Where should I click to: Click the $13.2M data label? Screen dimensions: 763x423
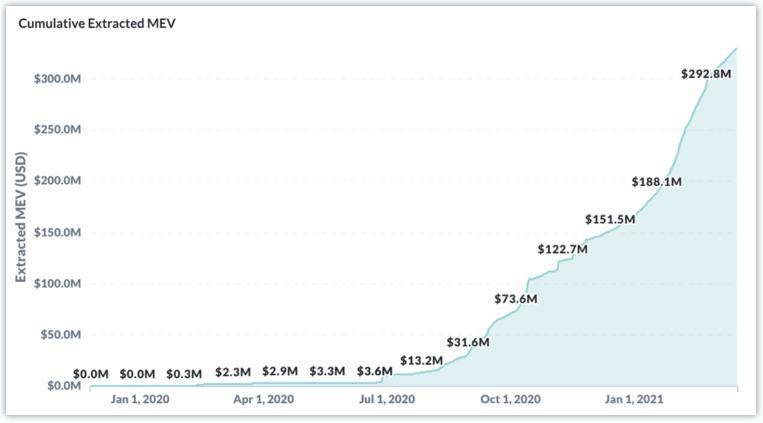click(x=421, y=361)
